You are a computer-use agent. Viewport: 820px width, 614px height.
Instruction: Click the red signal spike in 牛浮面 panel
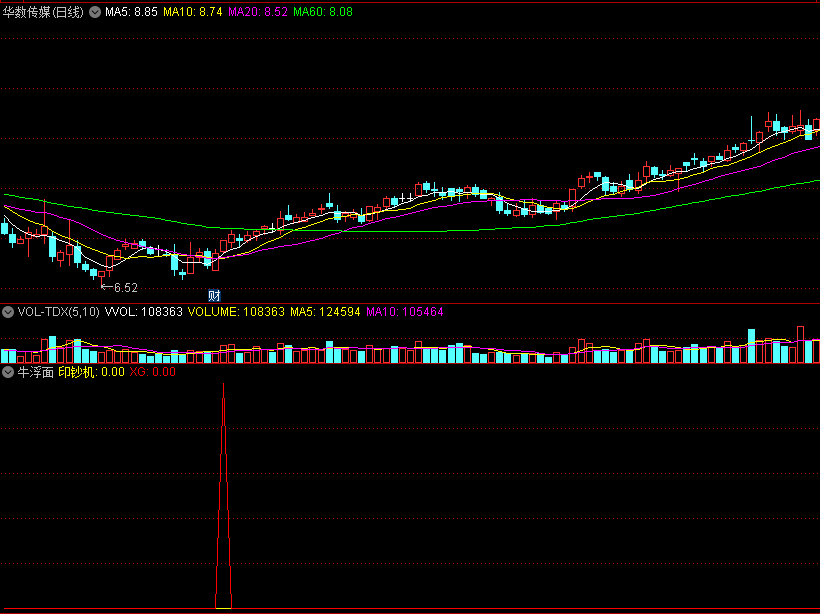pyautogui.click(x=223, y=496)
